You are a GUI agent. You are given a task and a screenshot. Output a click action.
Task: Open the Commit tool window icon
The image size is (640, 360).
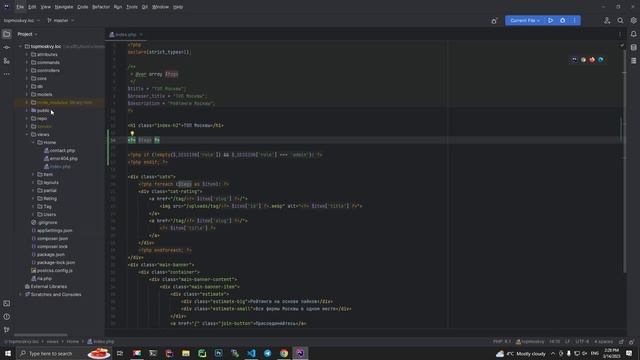click(x=7, y=48)
